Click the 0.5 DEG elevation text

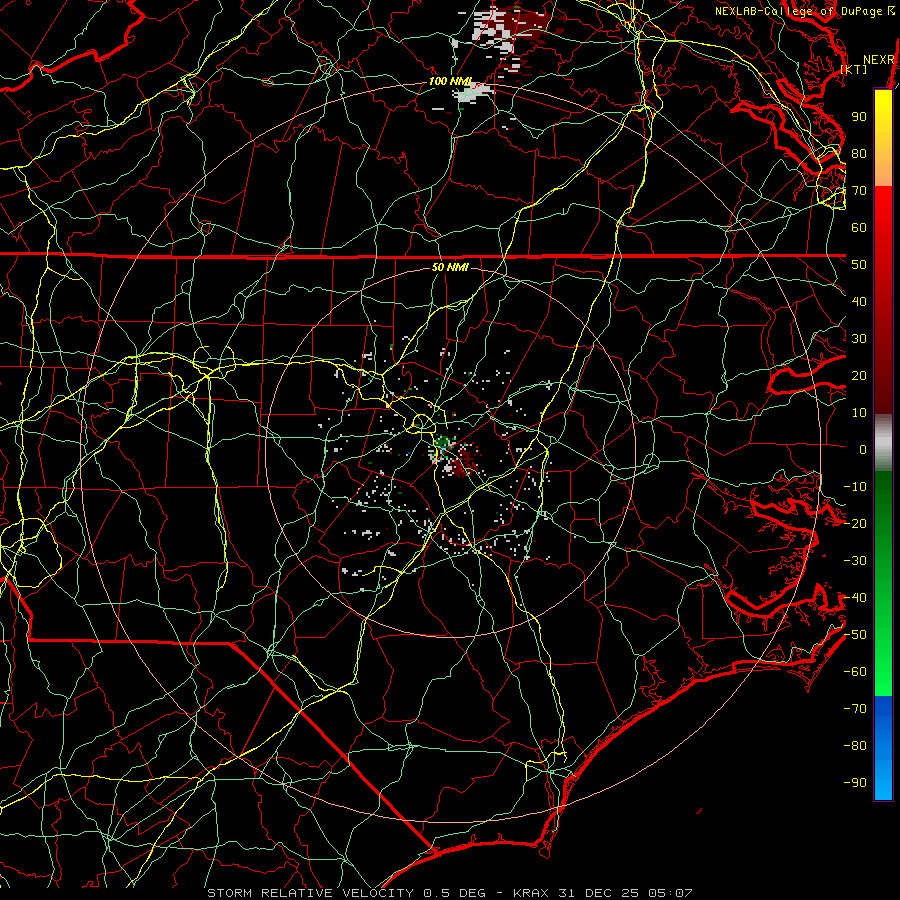click(x=455, y=893)
